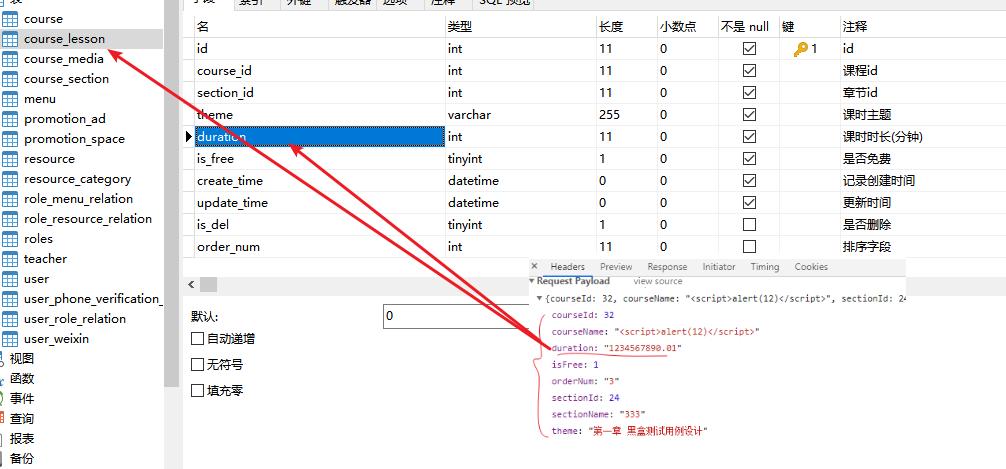This screenshot has width=1006, height=469.
Task: Click the table icon beside resource_category
Action: (x=10, y=179)
